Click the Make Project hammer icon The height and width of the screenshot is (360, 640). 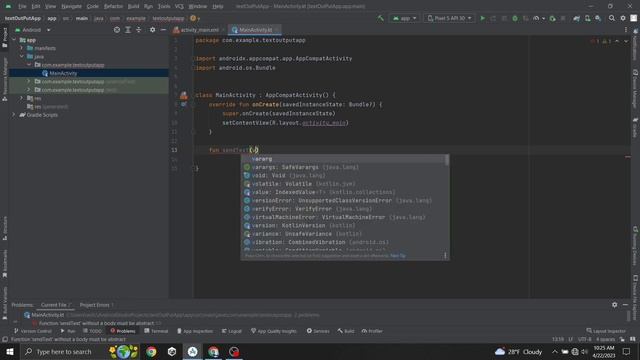(x=380, y=18)
